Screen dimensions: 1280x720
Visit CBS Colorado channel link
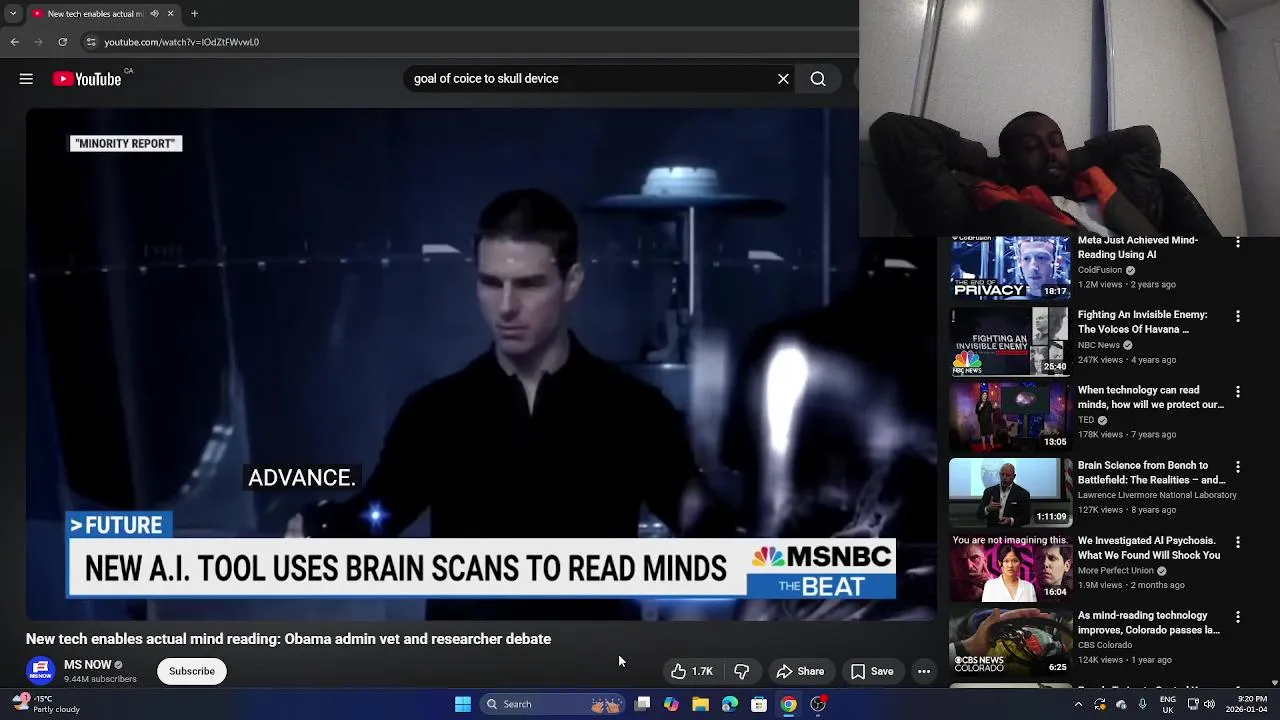1105,645
